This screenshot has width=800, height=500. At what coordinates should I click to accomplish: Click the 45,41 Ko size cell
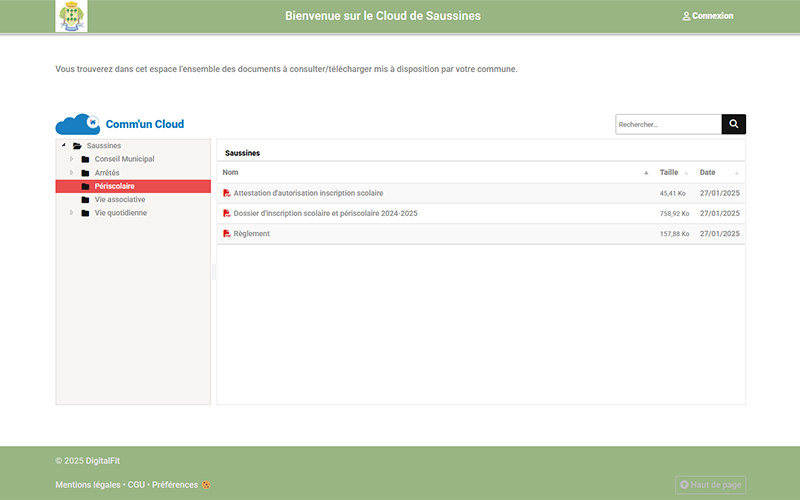[x=672, y=193]
